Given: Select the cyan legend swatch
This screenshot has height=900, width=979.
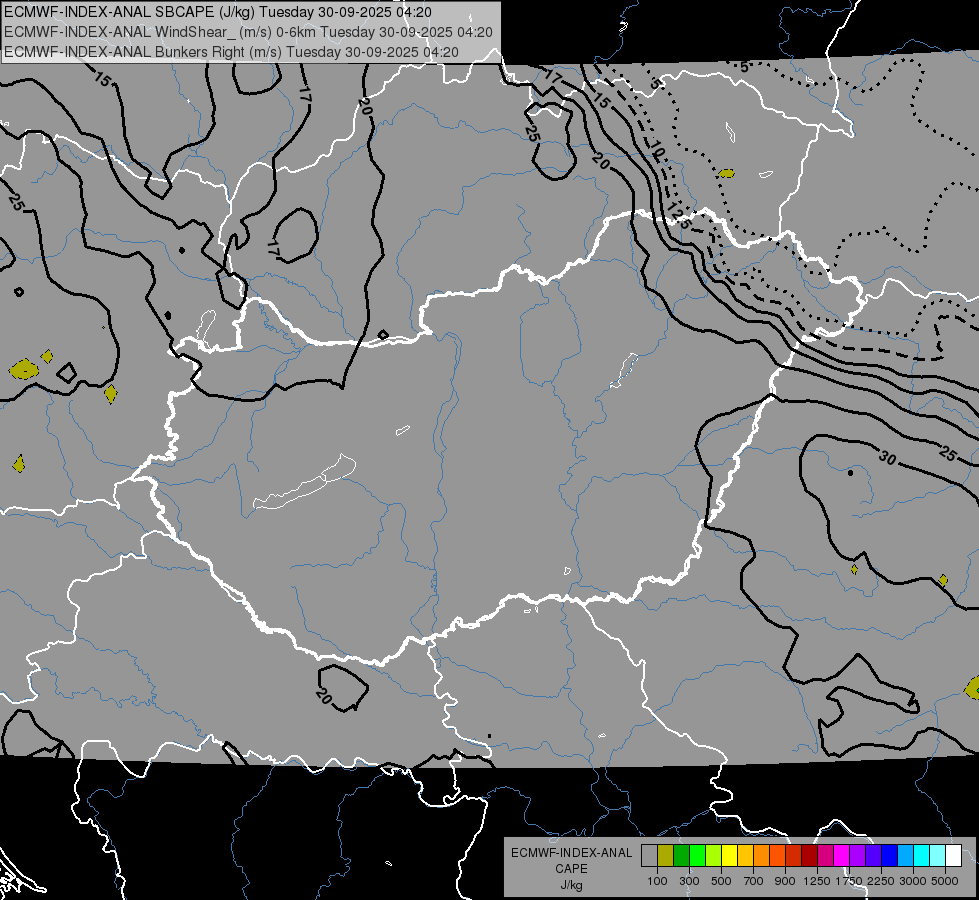Looking at the screenshot, I should (922, 856).
